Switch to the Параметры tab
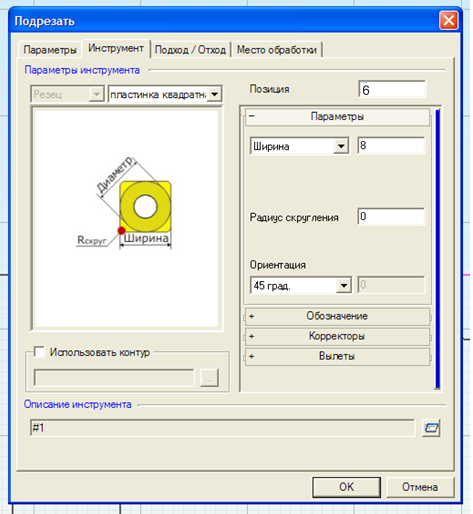Screen dimensions: 473x514 pyautogui.click(x=50, y=50)
